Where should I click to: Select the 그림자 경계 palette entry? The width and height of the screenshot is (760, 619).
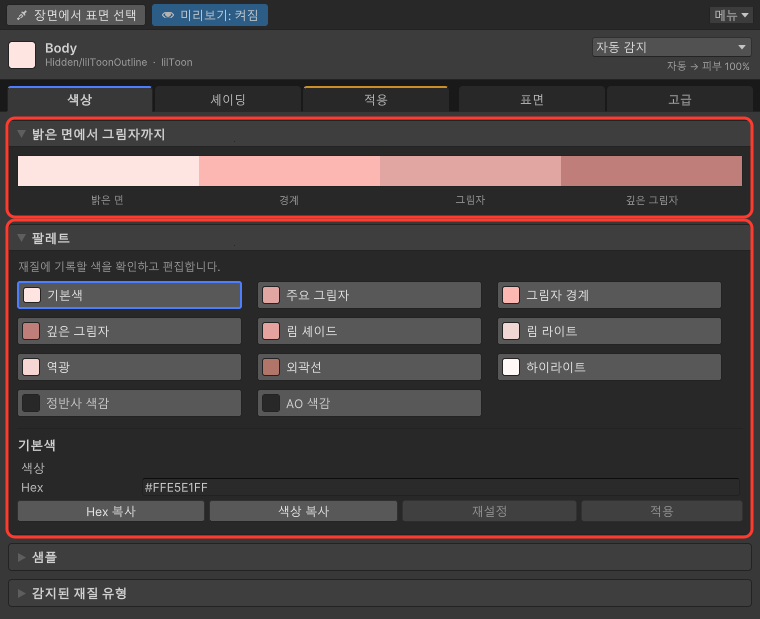[x=609, y=295]
